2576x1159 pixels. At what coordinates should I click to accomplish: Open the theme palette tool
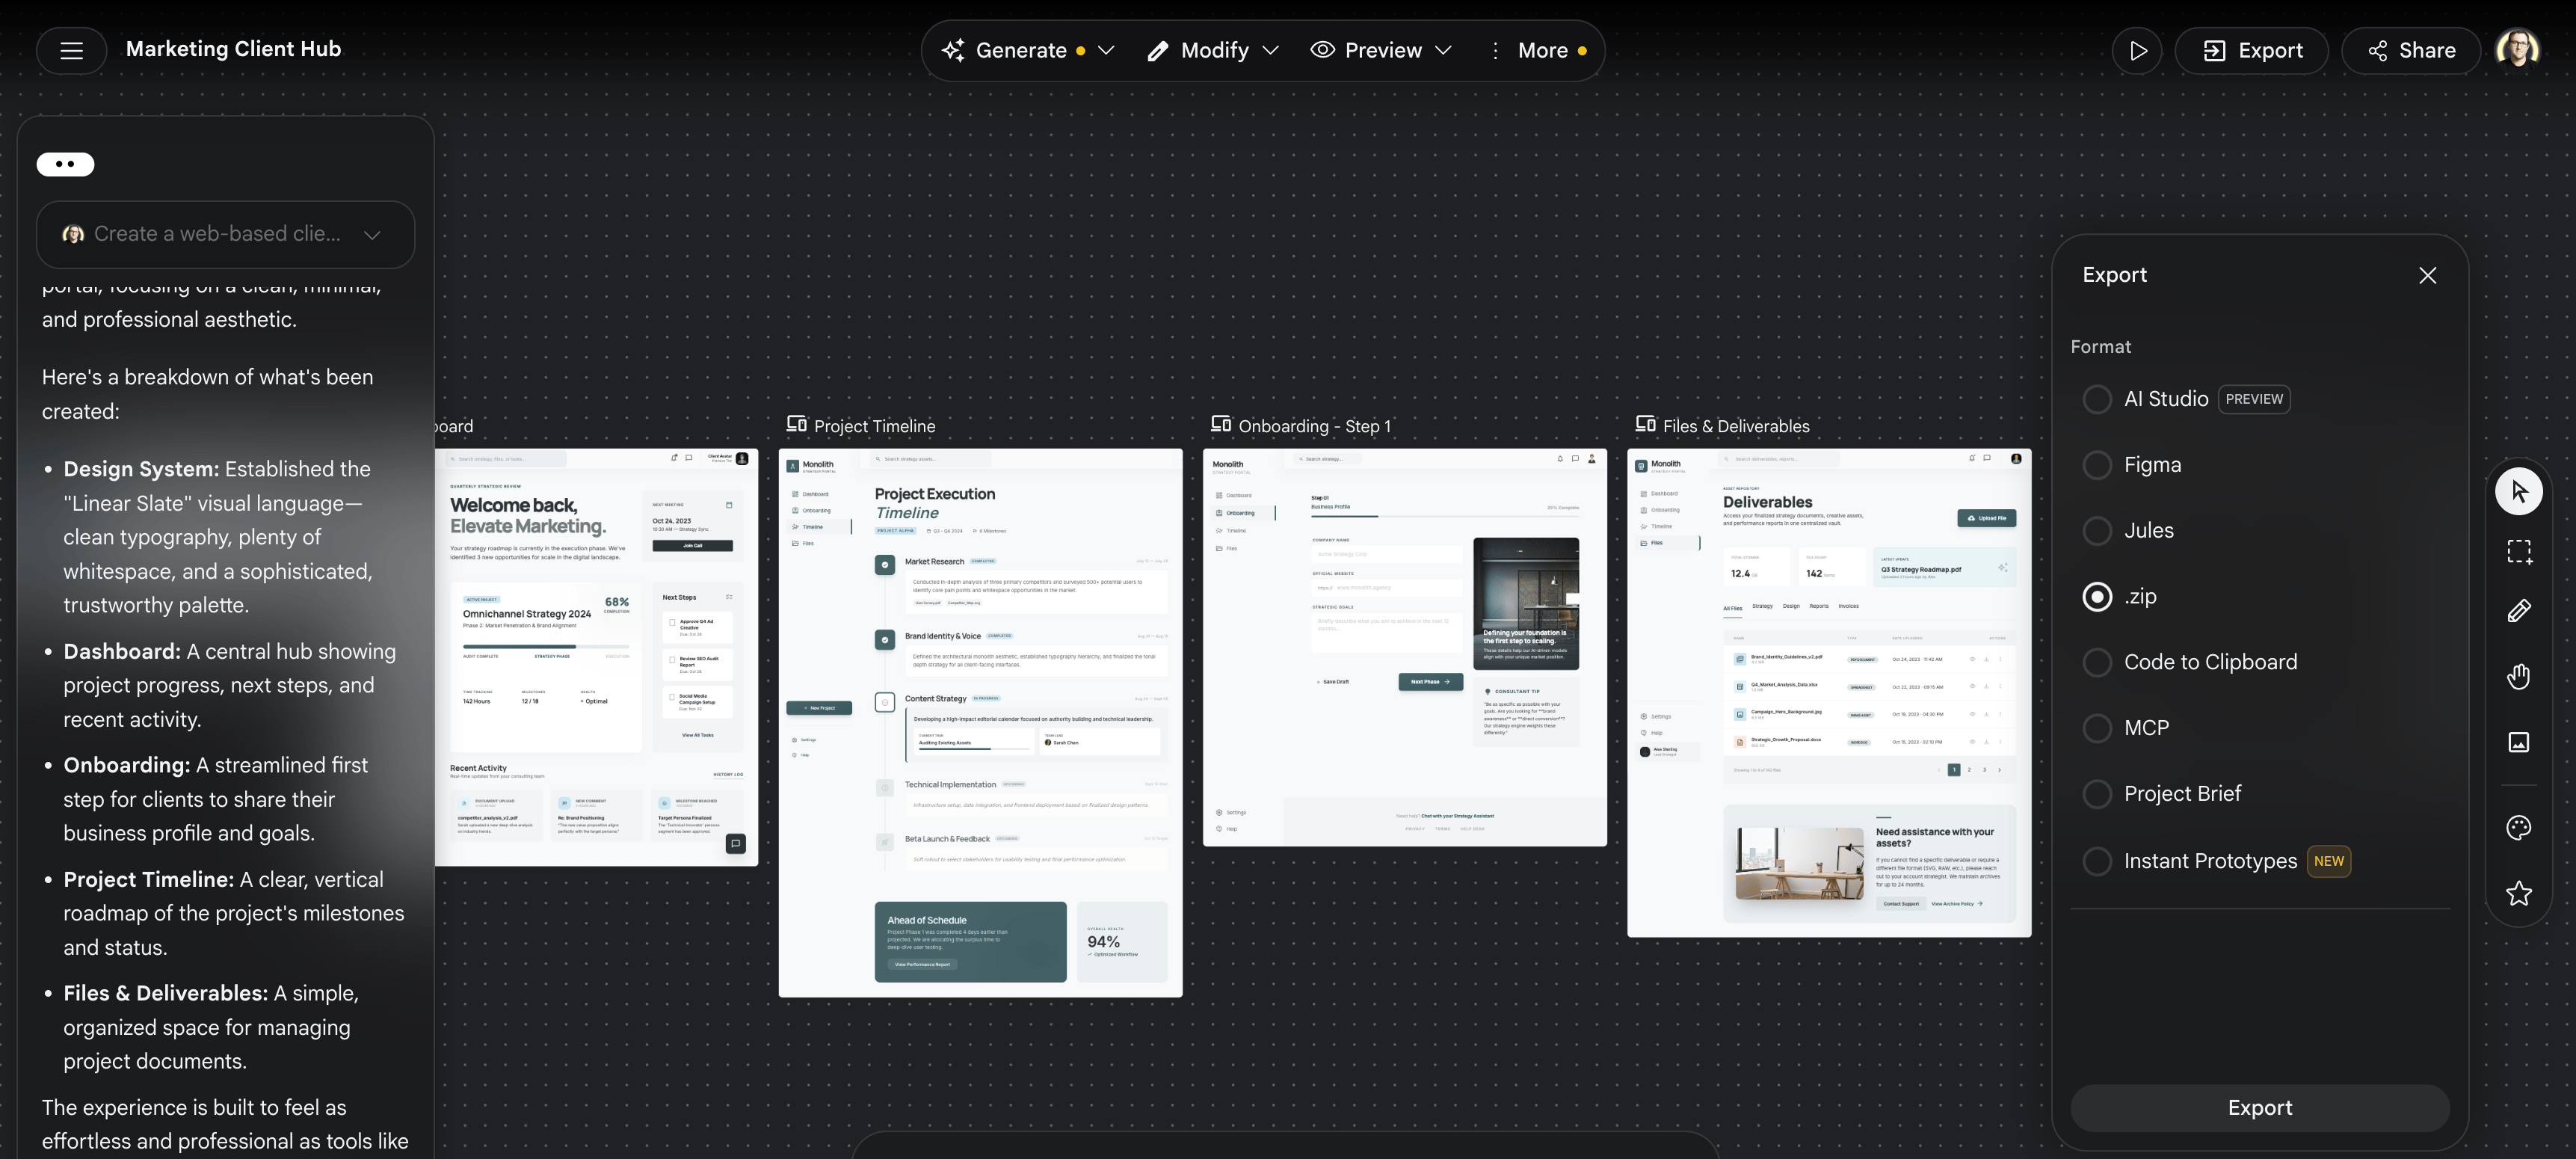click(x=2518, y=827)
